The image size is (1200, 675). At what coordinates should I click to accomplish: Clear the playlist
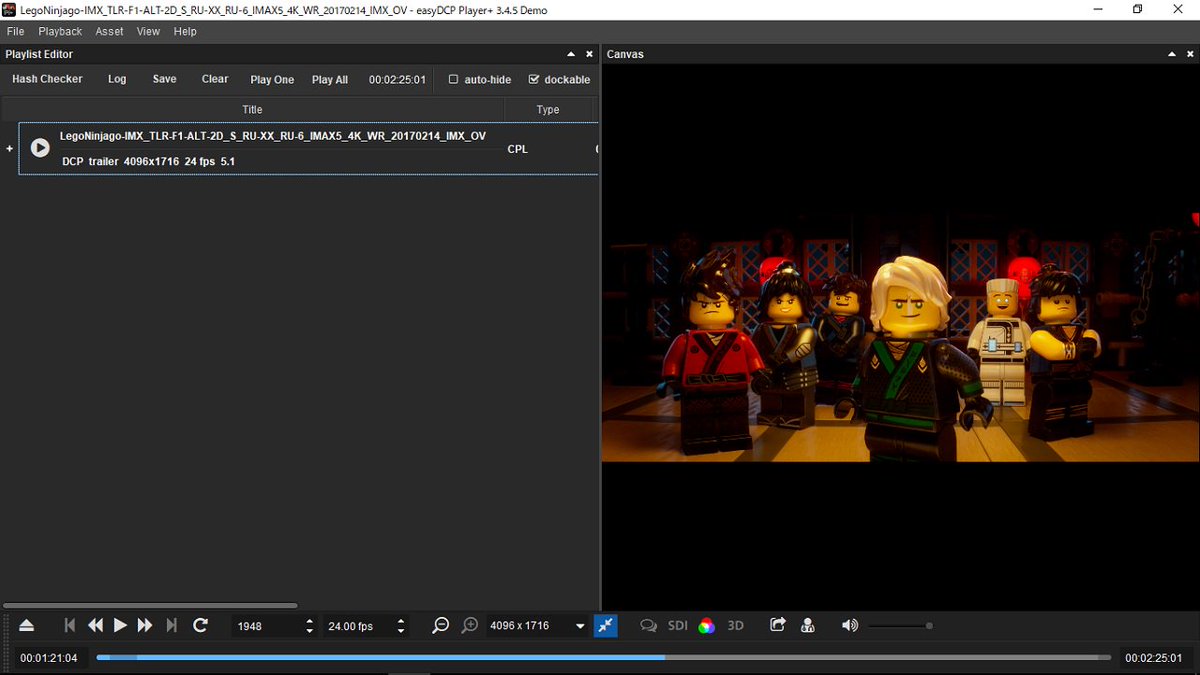[x=215, y=79]
